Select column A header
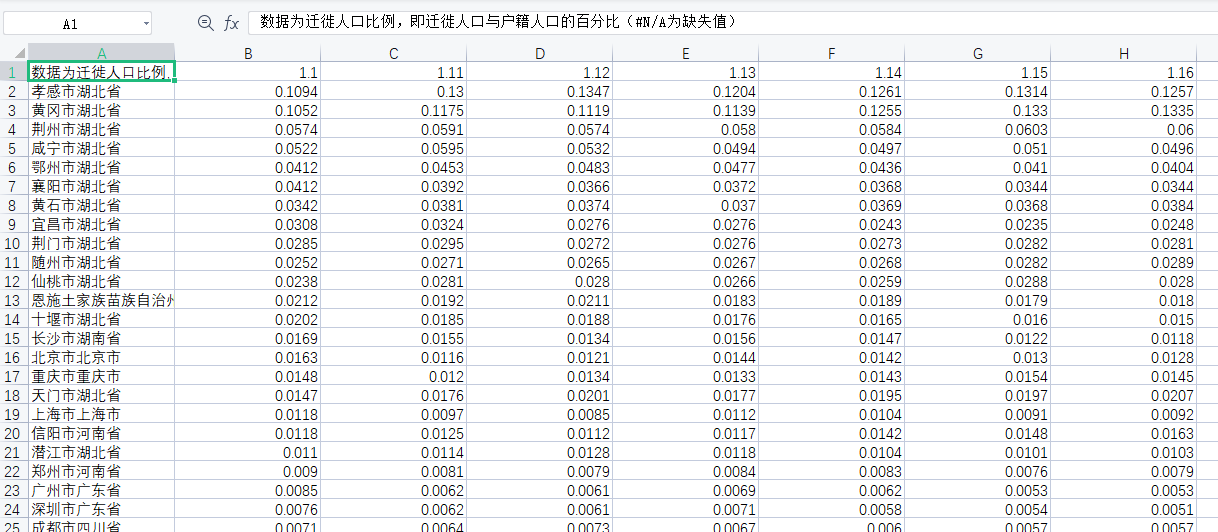The height and width of the screenshot is (532, 1218). tap(101, 53)
